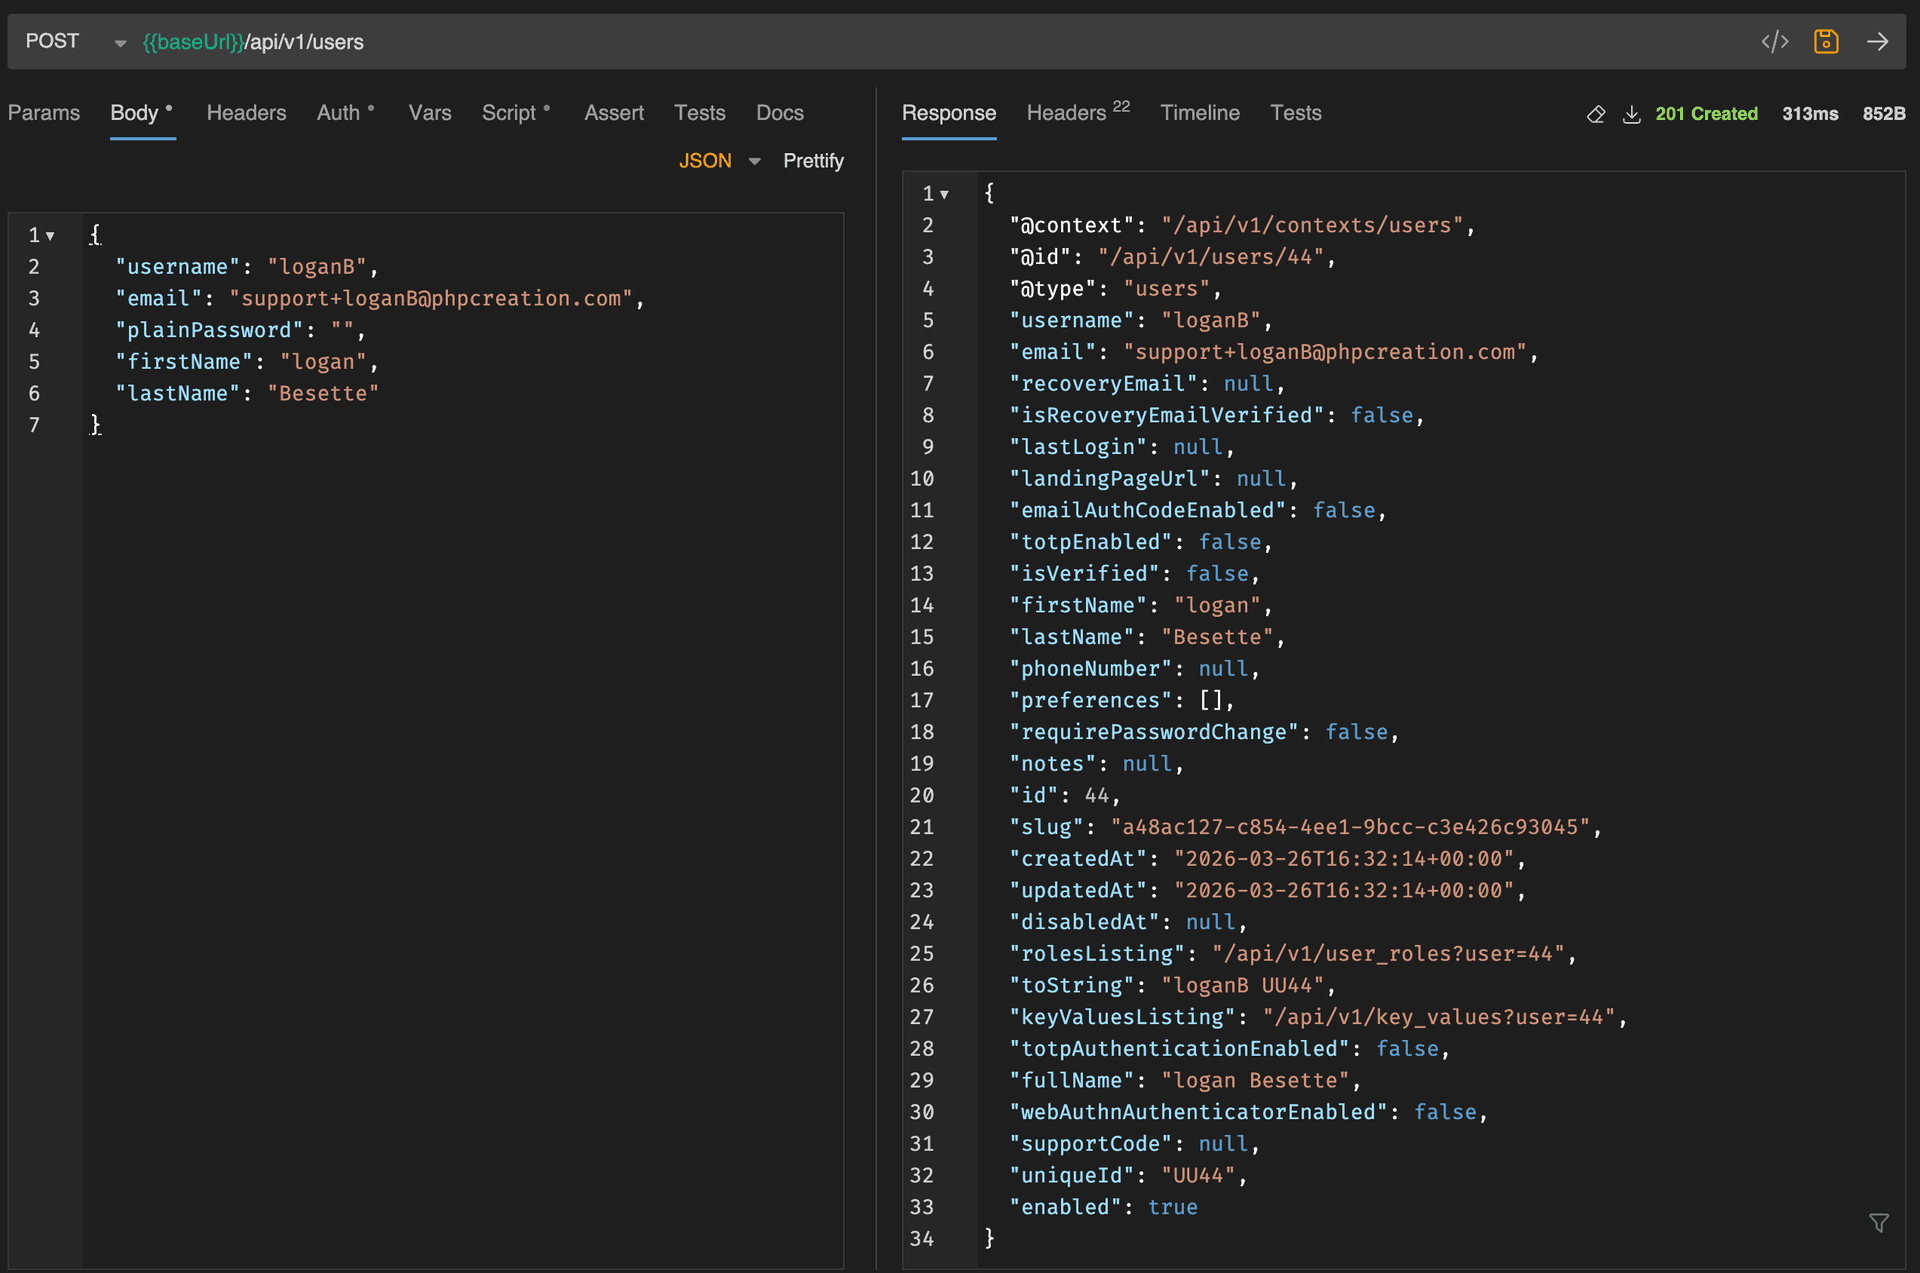Image resolution: width=1920 pixels, height=1273 pixels.
Task: Click the "keyValuesListing" URL value
Action: click(x=1440, y=1017)
